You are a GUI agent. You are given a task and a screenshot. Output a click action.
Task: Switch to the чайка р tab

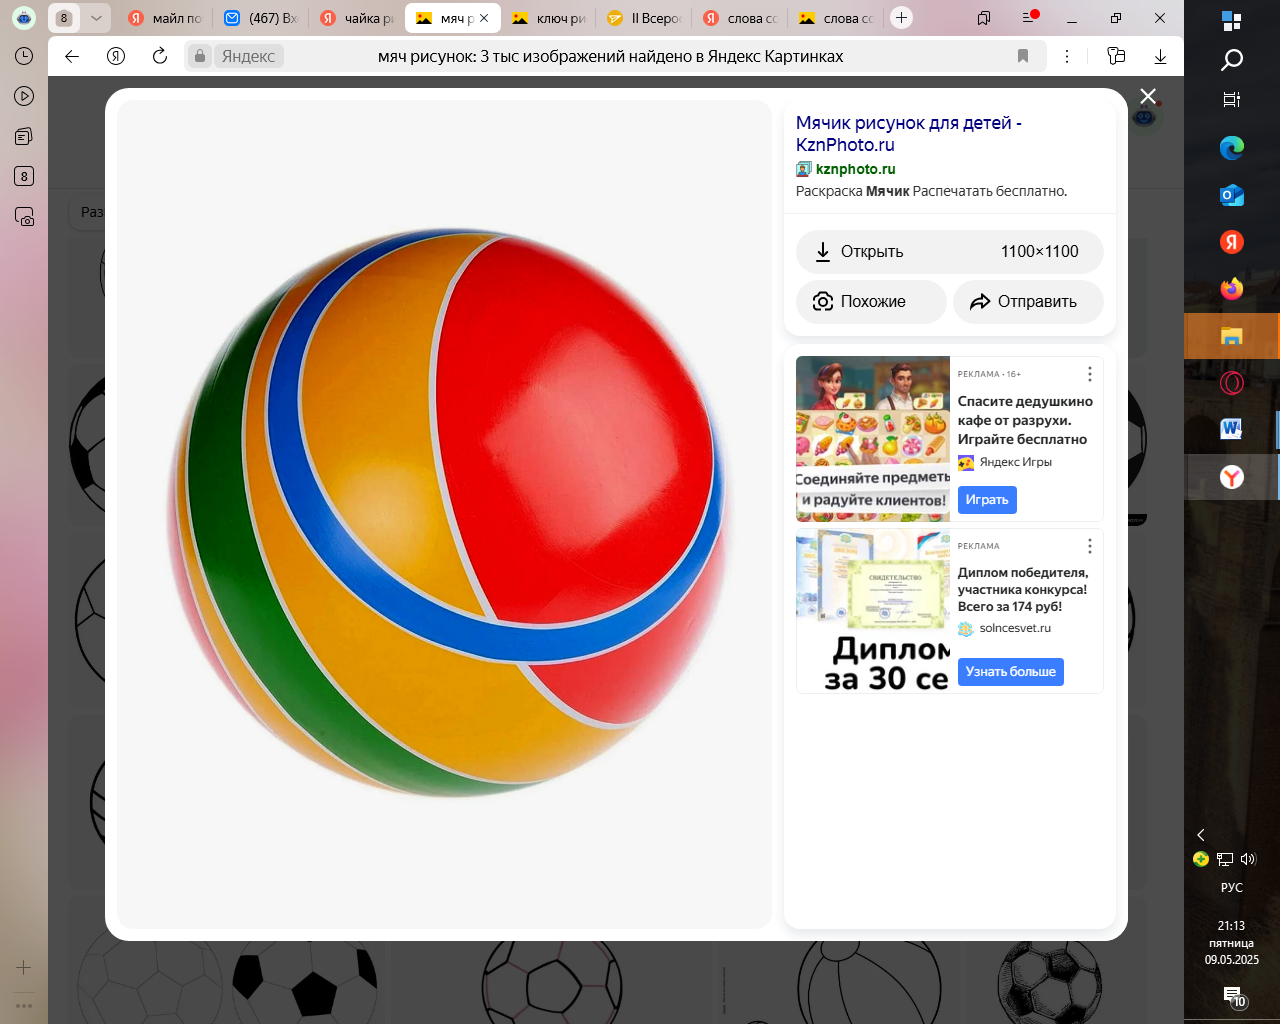pos(357,18)
